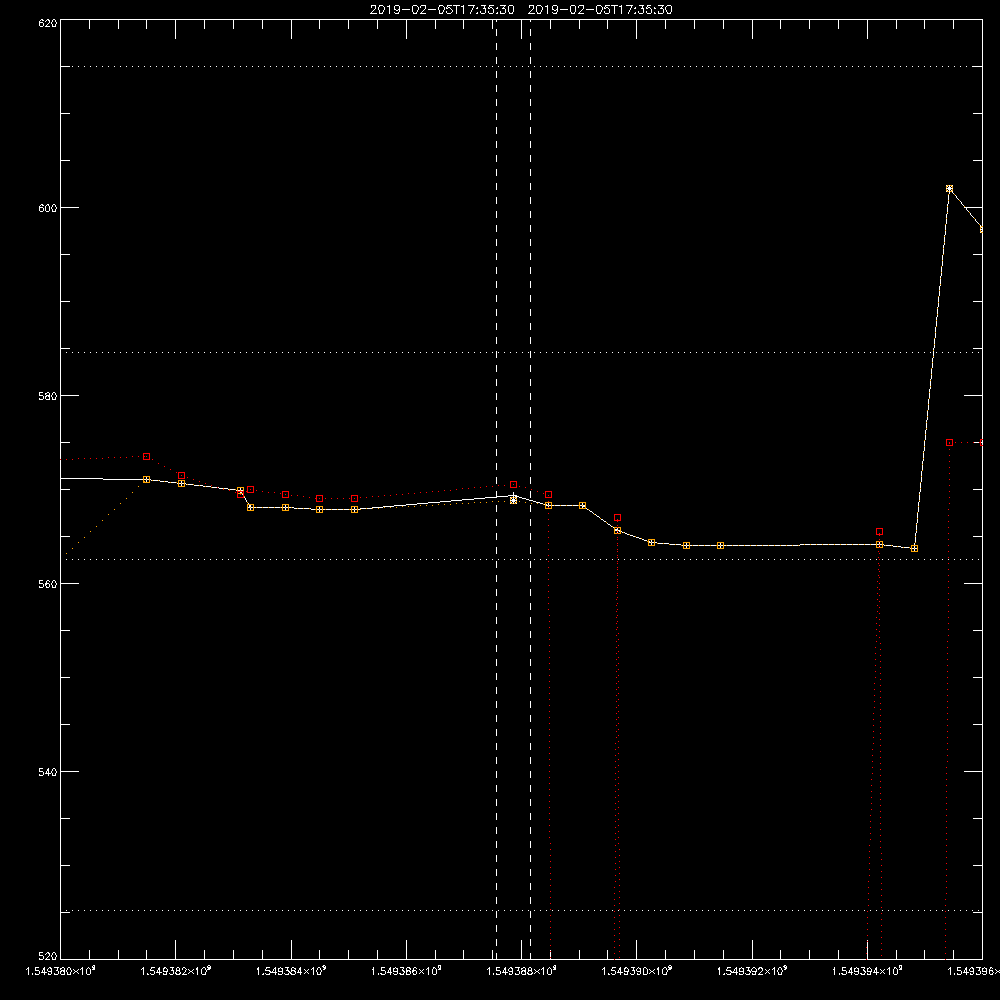The image size is (1000, 1000).
Task: Click the 1.549392×10⁹ x-axis label
Action: (x=753, y=971)
